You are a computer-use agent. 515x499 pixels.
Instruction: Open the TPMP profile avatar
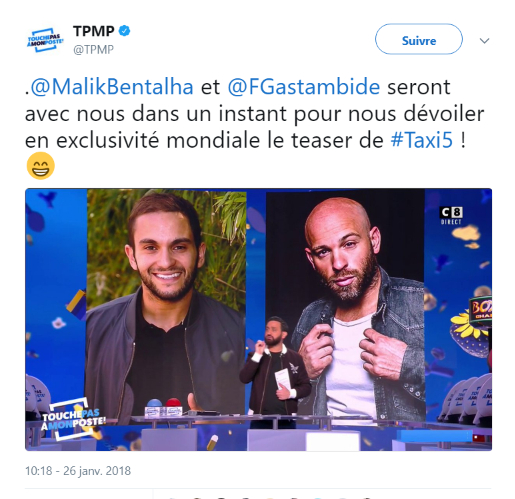[45, 40]
